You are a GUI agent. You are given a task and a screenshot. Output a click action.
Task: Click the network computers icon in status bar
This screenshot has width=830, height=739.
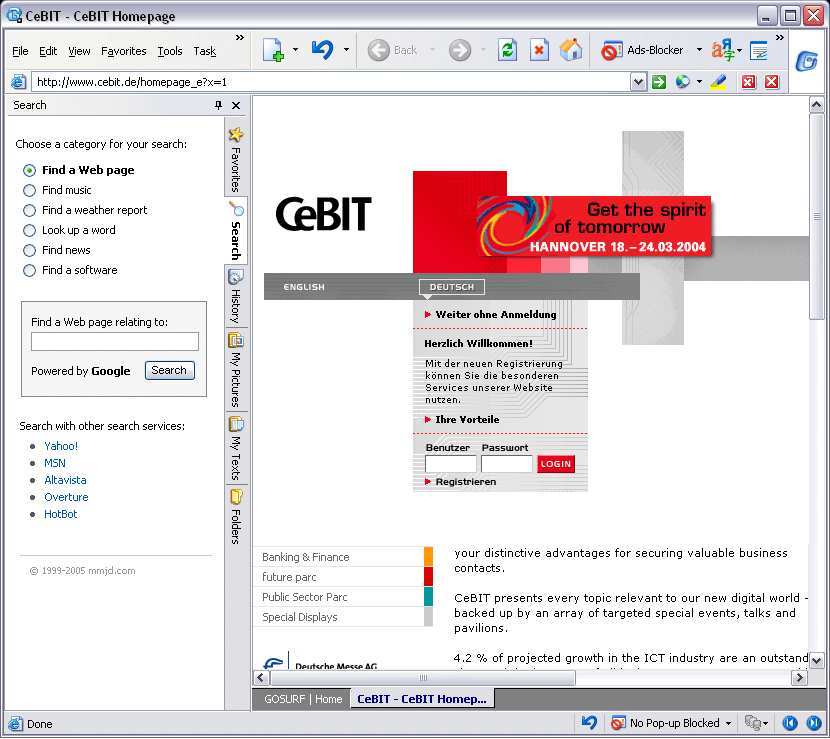(x=753, y=723)
